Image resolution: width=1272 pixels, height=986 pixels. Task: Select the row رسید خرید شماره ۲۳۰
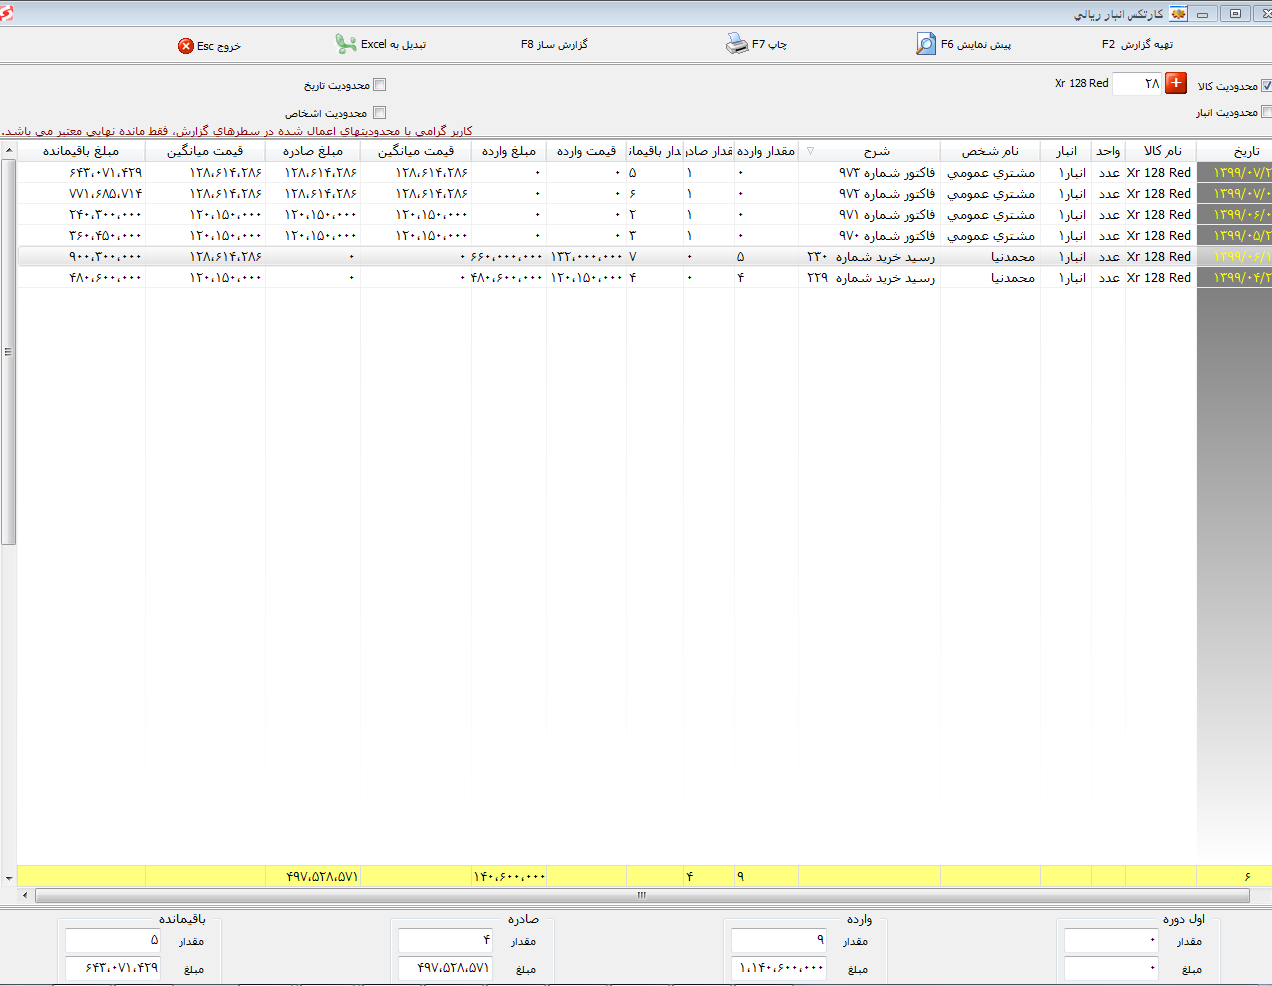tap(644, 257)
